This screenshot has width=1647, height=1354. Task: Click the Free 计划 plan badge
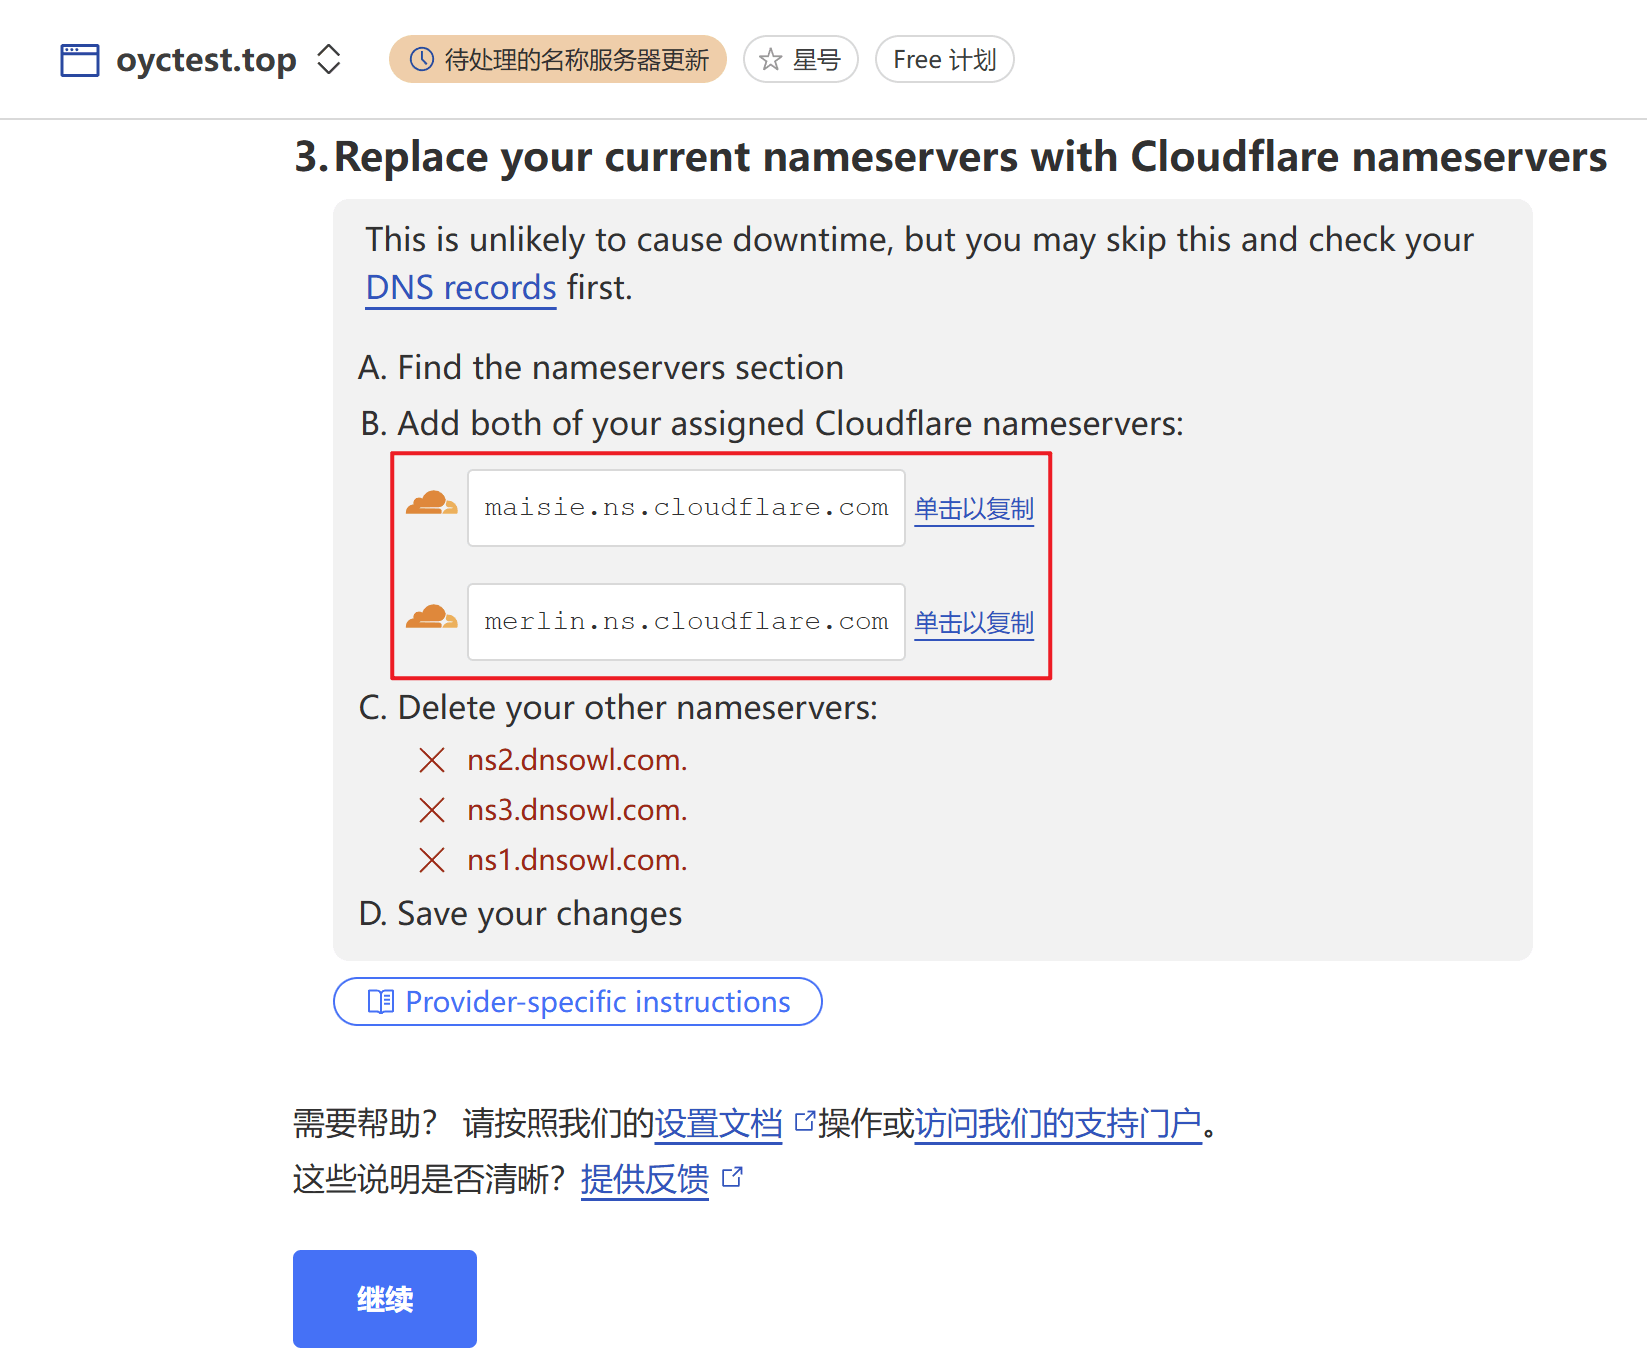tap(944, 60)
